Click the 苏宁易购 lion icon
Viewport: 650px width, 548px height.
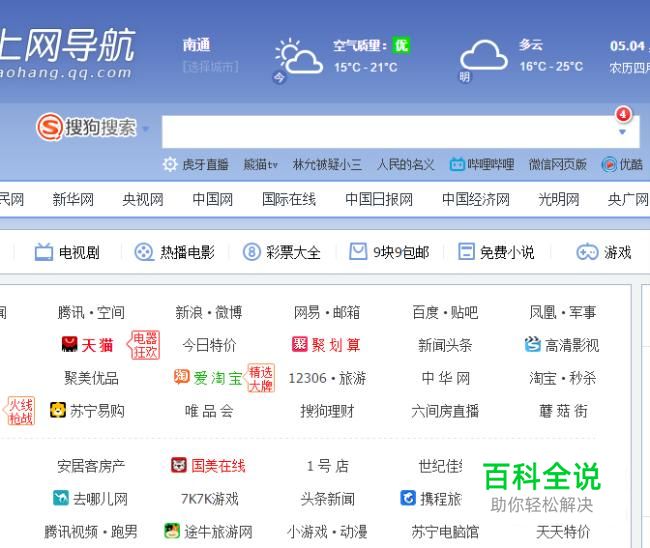tap(58, 410)
